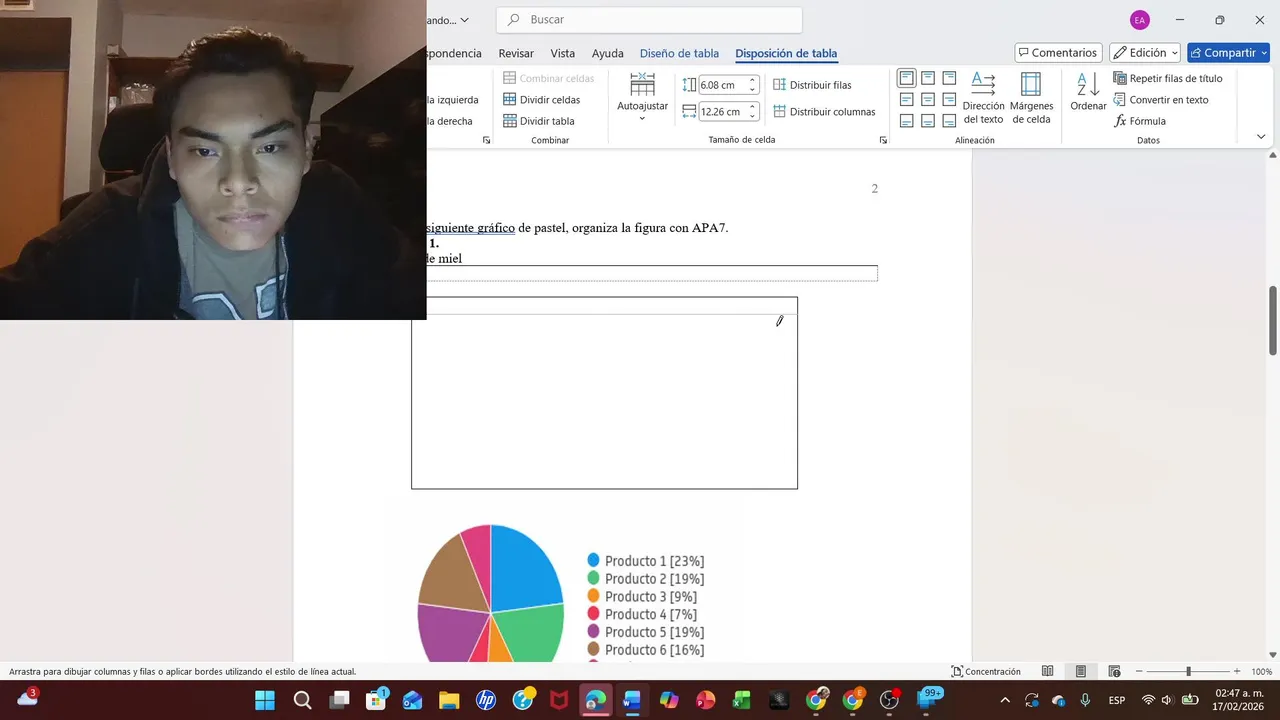This screenshot has height=720, width=1280.
Task: Click the HP app taskbar icon
Action: pyautogui.click(x=486, y=700)
